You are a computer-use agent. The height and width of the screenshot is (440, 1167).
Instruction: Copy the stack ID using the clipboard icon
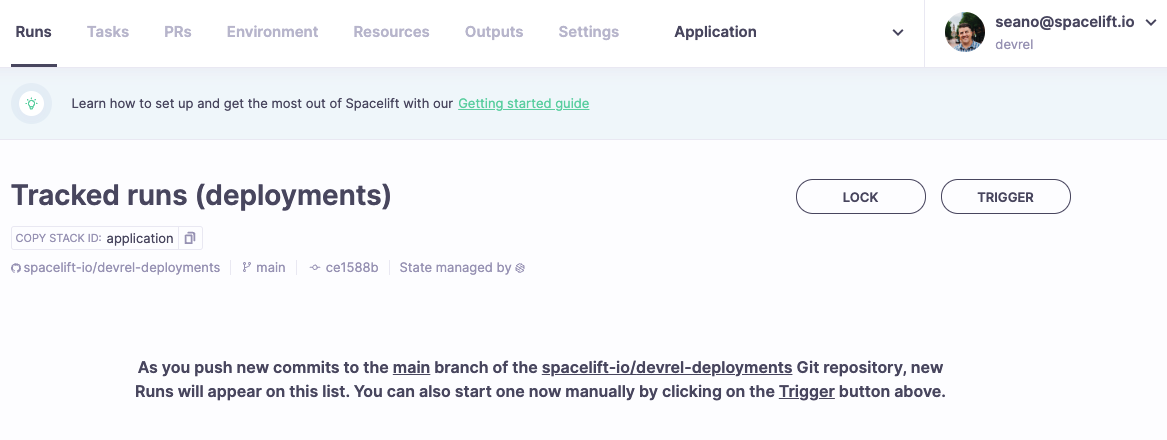click(190, 238)
